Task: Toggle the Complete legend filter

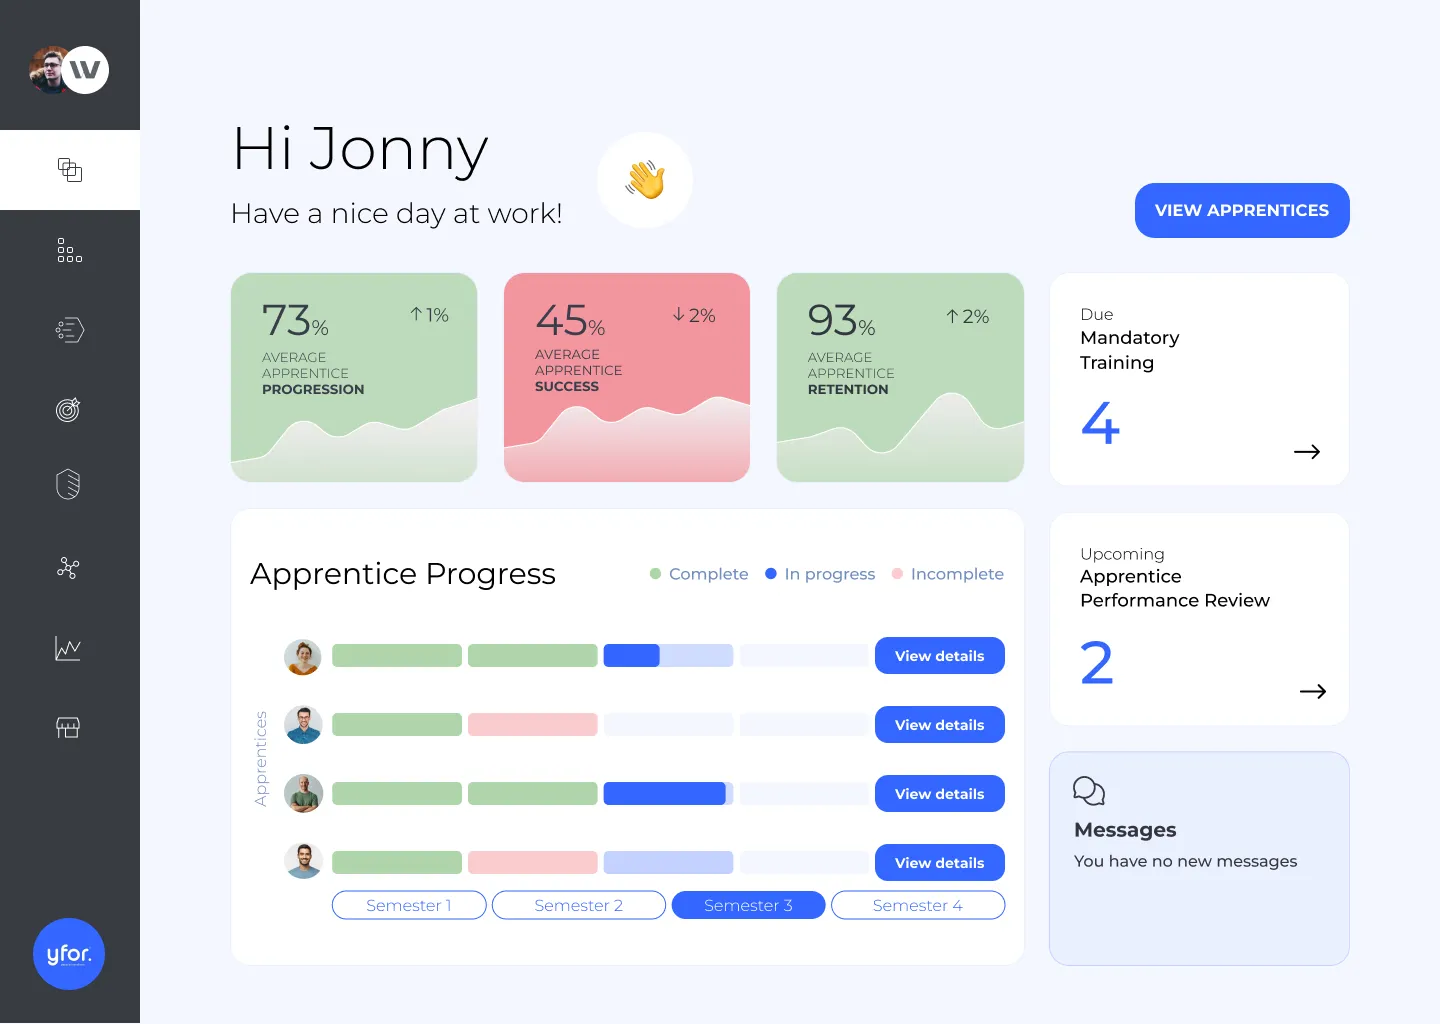Action: [698, 573]
